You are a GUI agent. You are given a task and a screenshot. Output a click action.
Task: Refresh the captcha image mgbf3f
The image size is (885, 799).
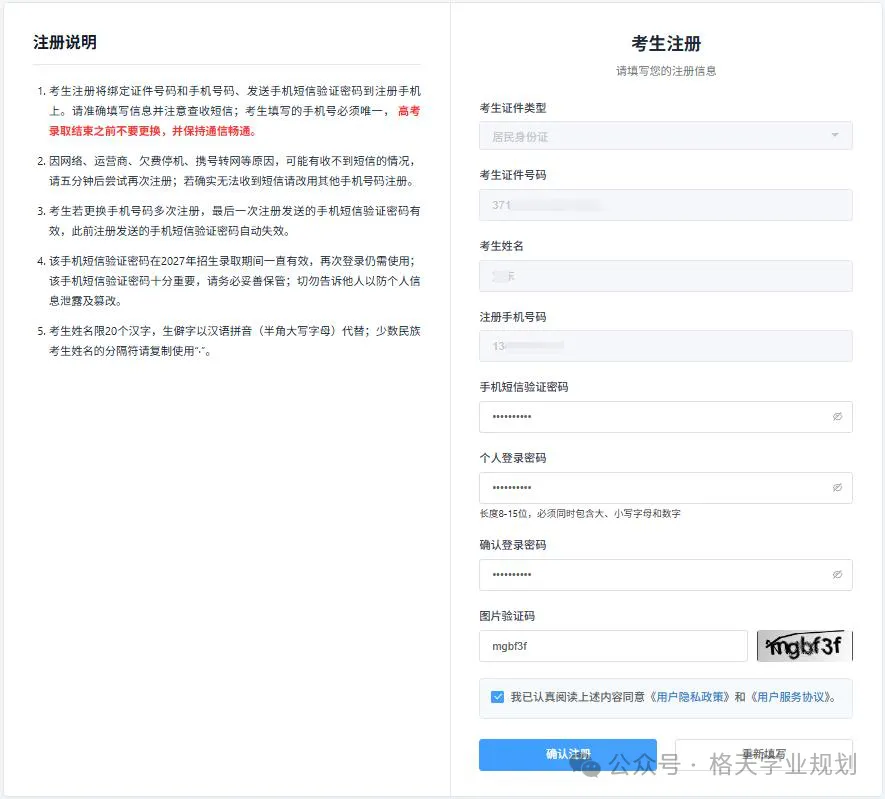pos(804,646)
